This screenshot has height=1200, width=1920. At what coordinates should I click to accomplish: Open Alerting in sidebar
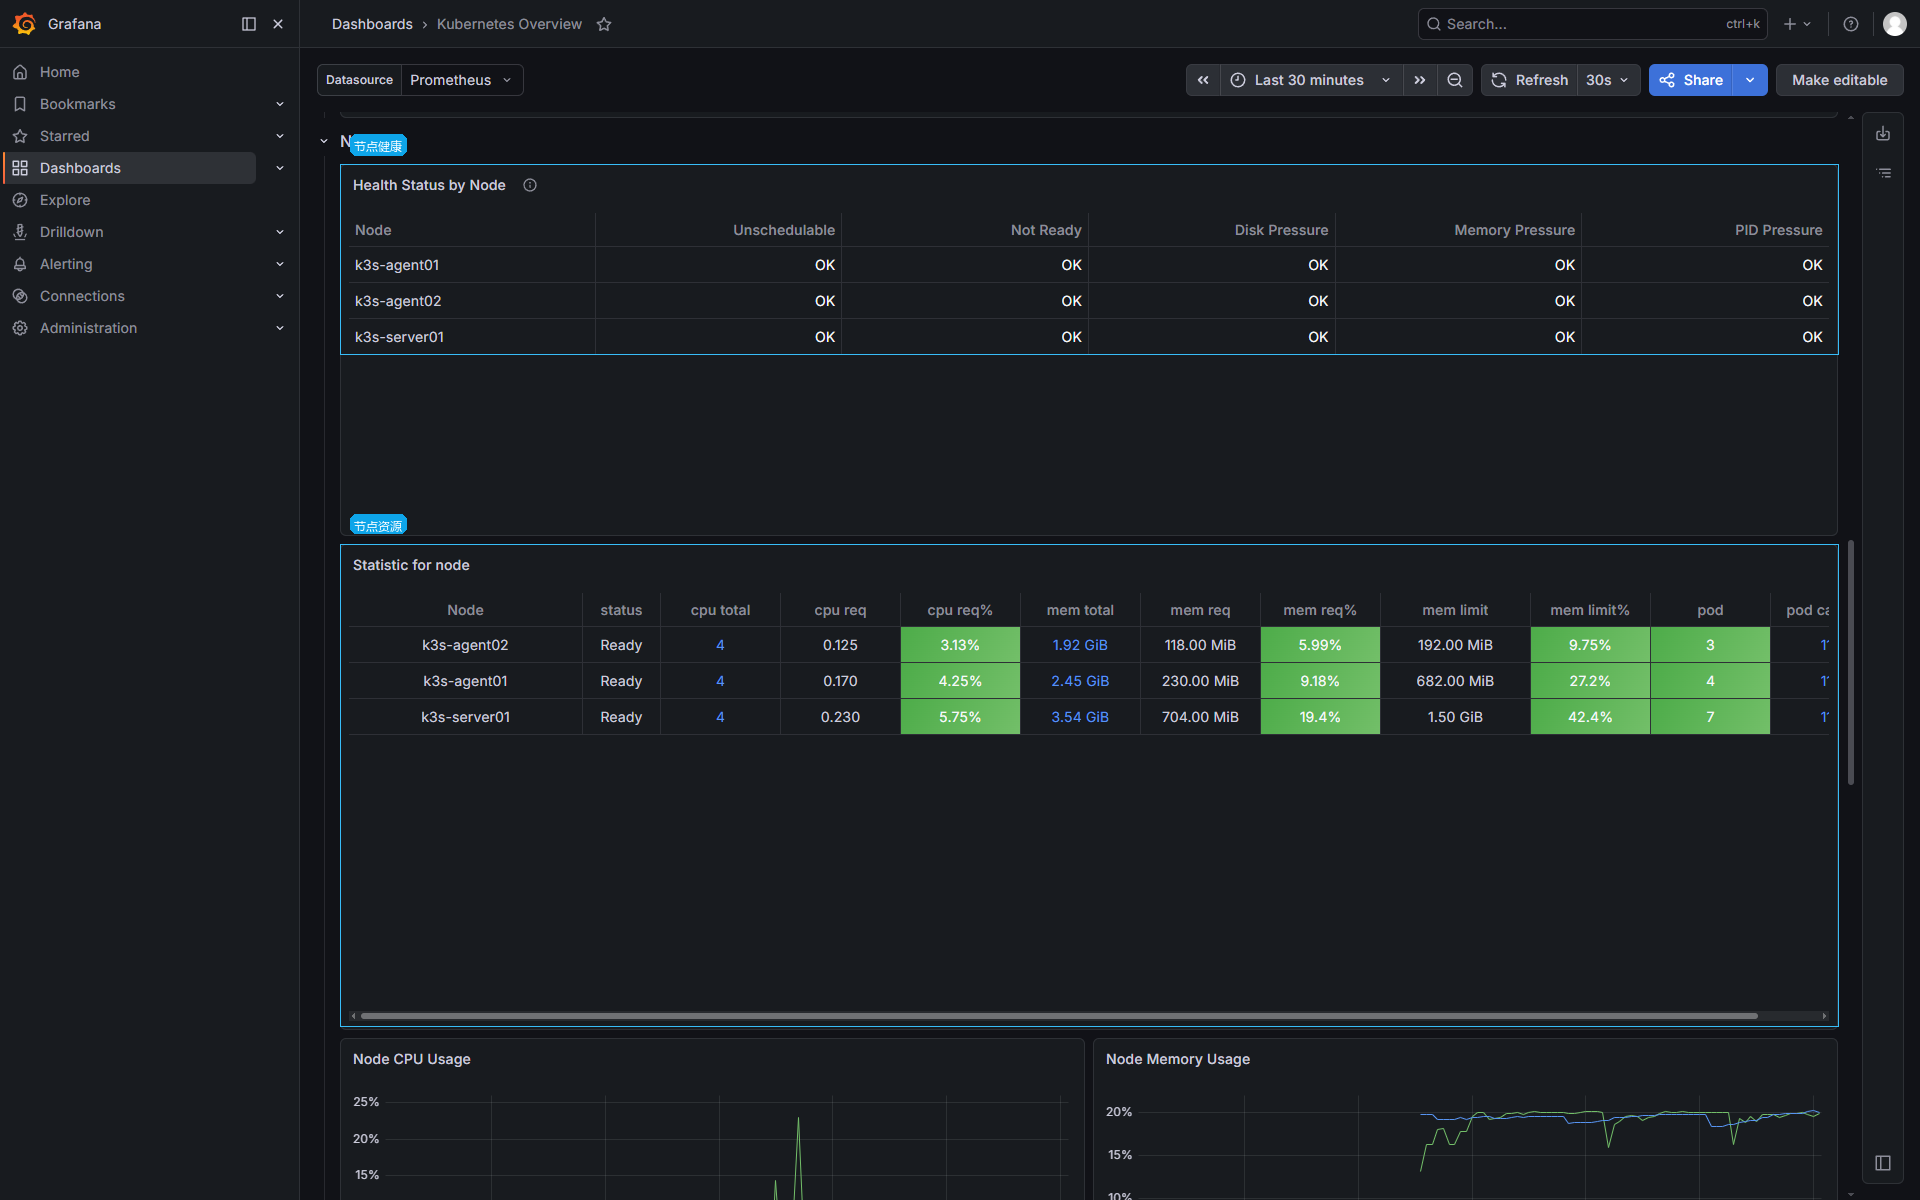tap(66, 264)
